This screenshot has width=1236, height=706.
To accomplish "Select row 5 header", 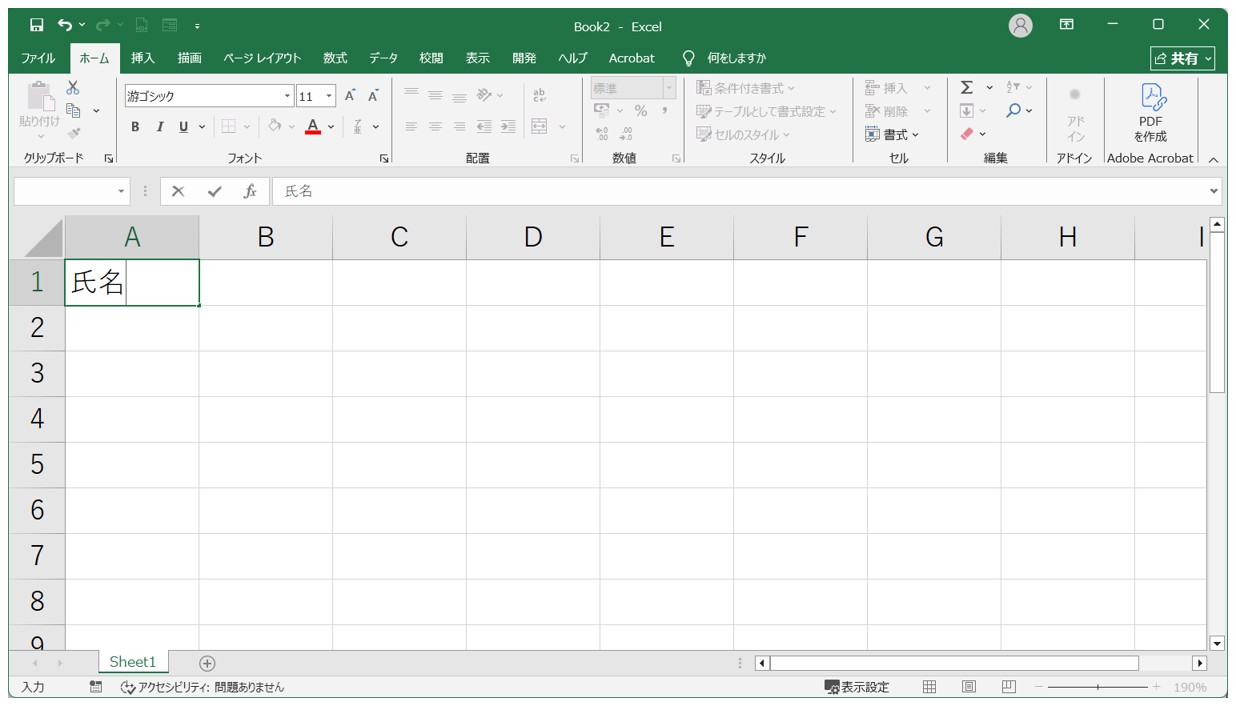I will click(37, 464).
